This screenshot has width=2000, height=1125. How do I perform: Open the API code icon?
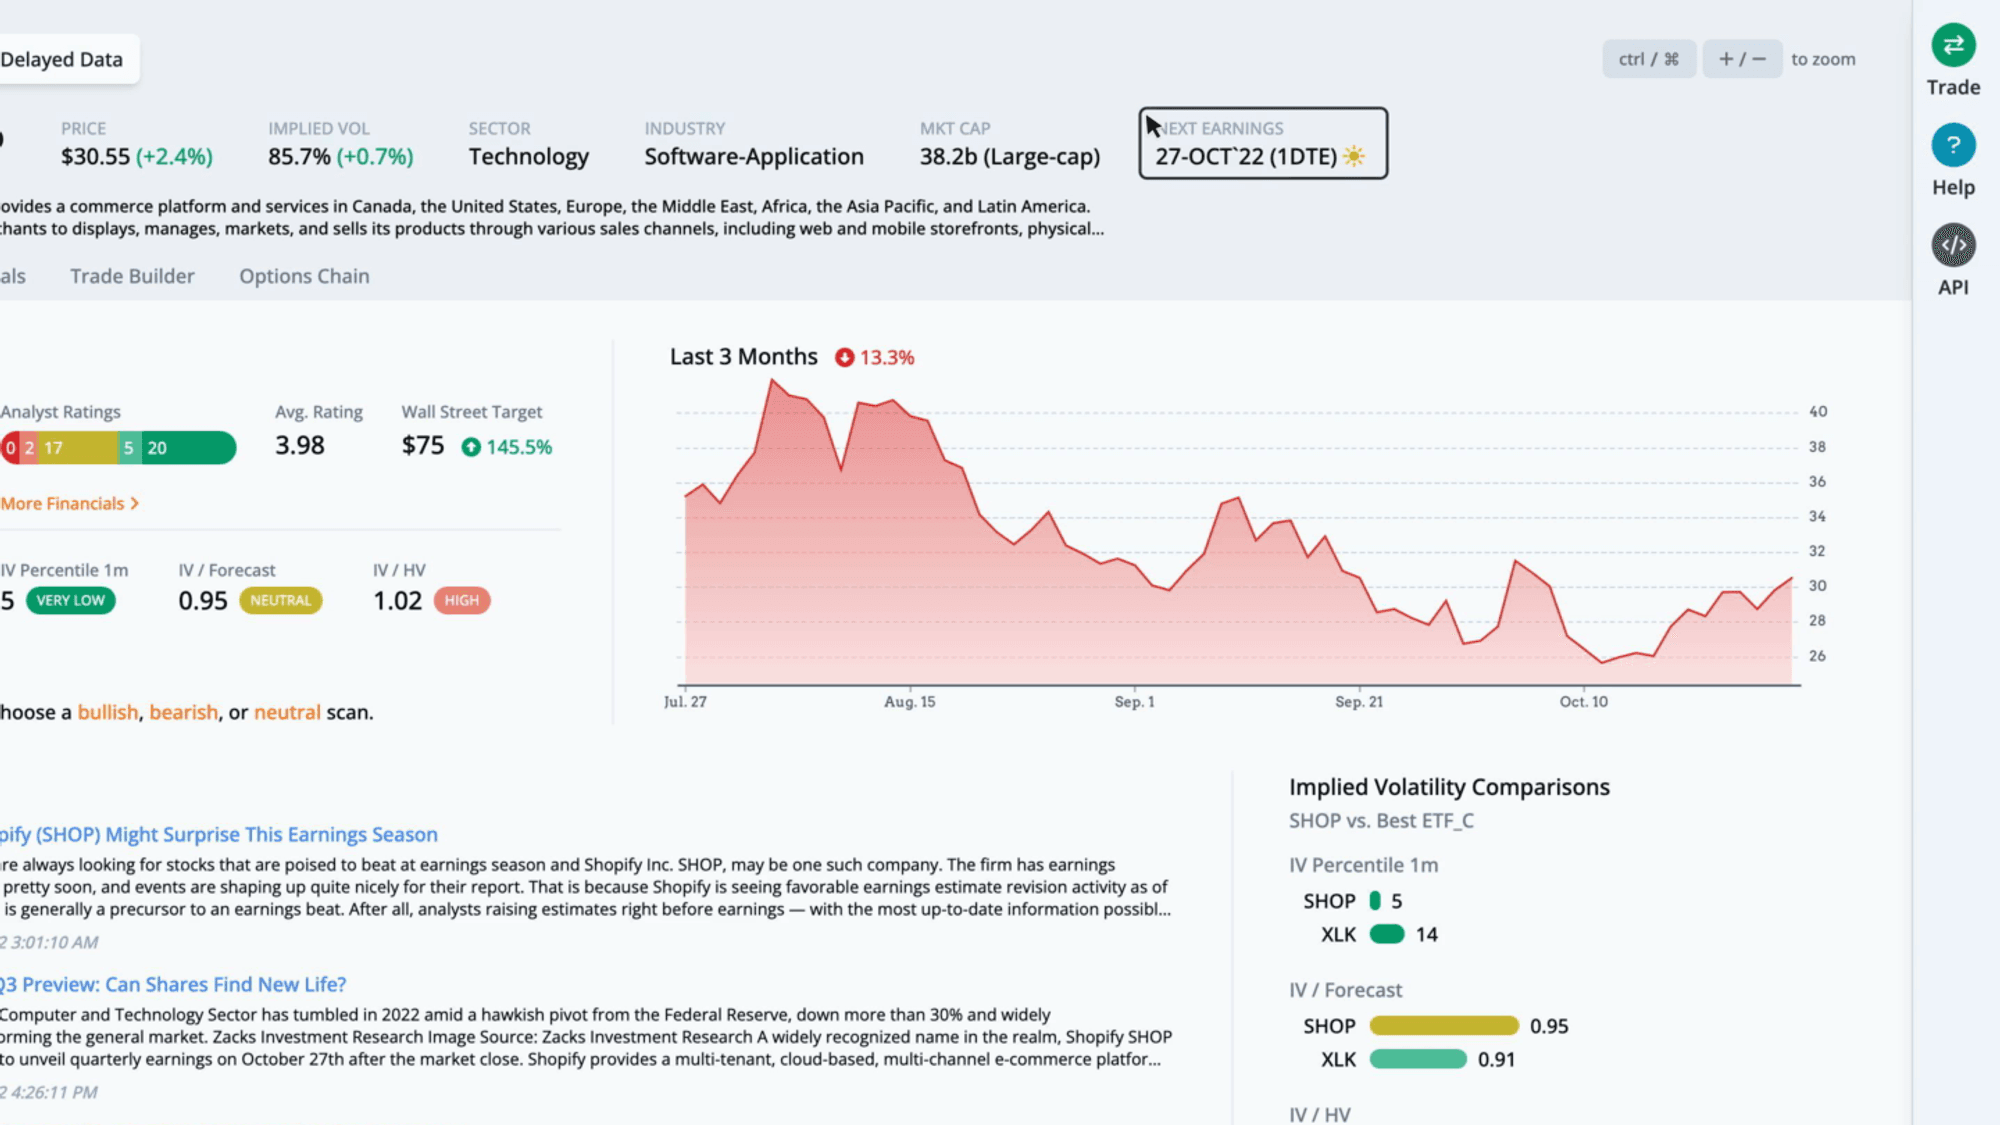coord(1953,245)
